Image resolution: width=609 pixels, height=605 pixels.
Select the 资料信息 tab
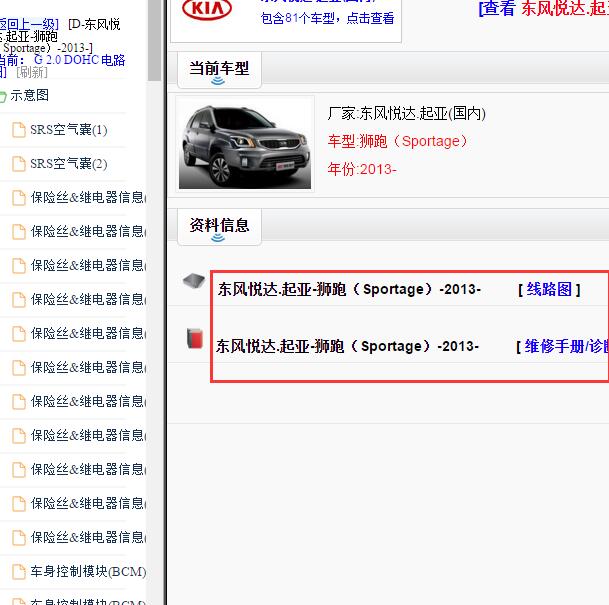tap(219, 226)
